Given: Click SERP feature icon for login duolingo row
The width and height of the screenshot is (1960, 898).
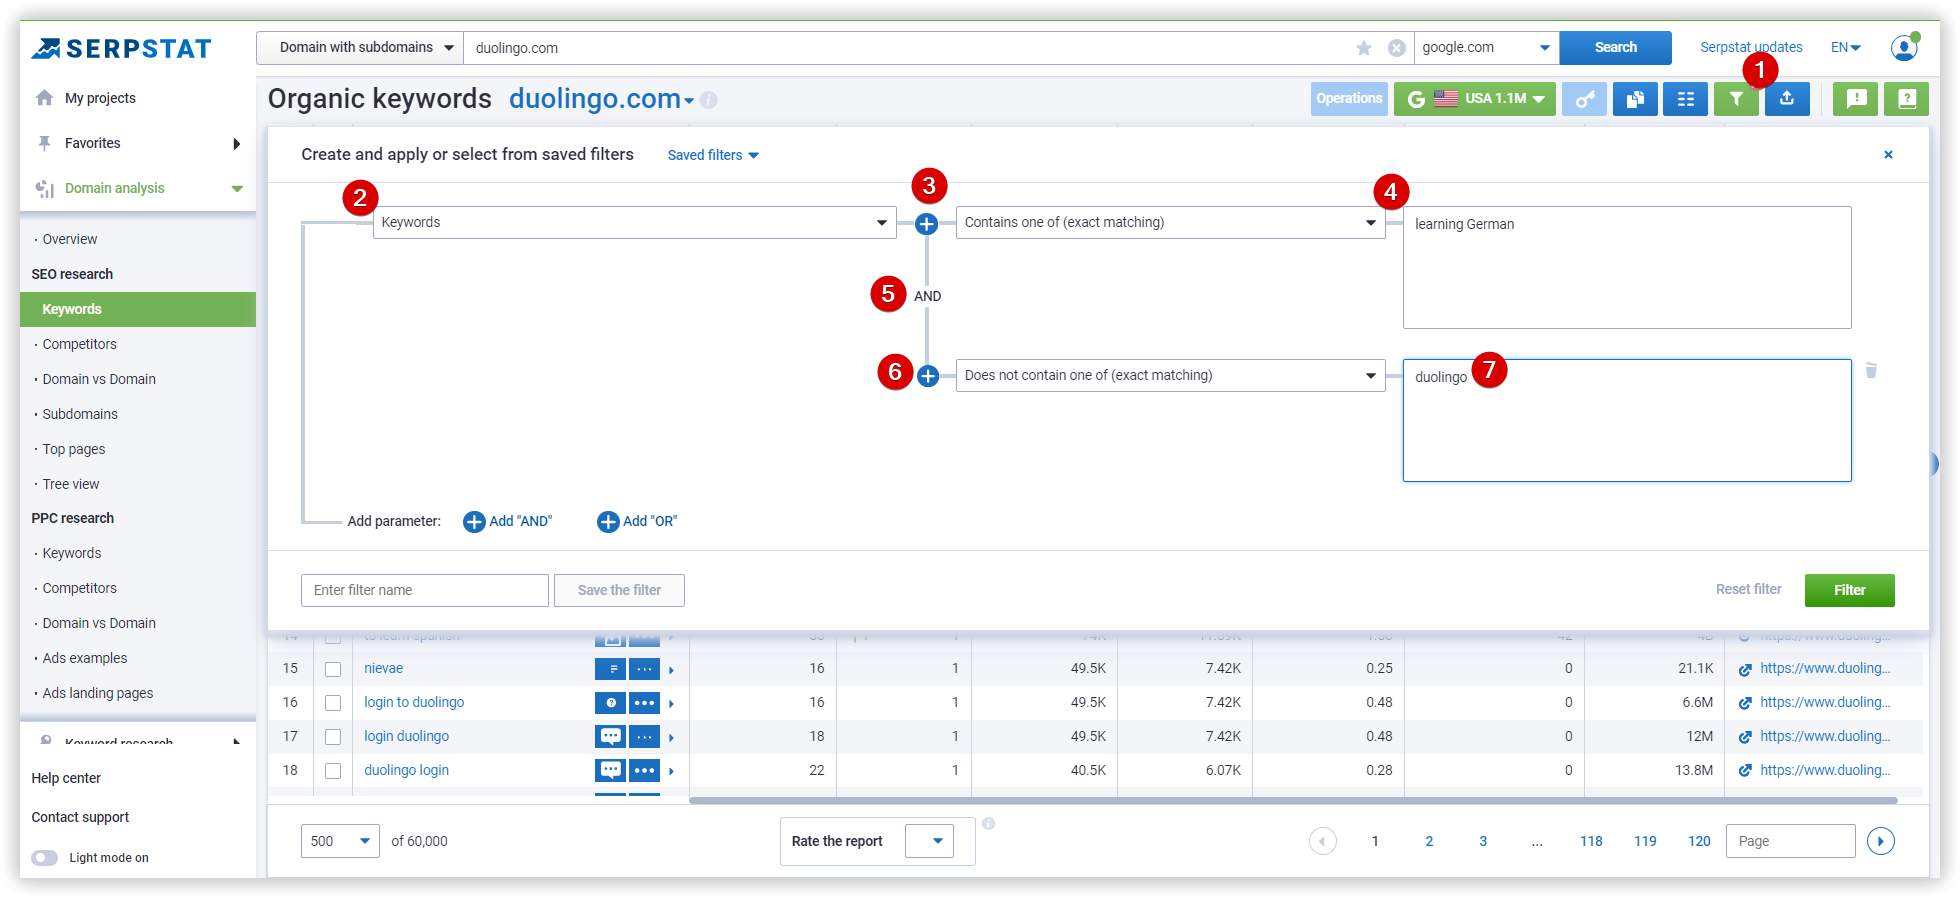Looking at the screenshot, I should [x=610, y=737].
